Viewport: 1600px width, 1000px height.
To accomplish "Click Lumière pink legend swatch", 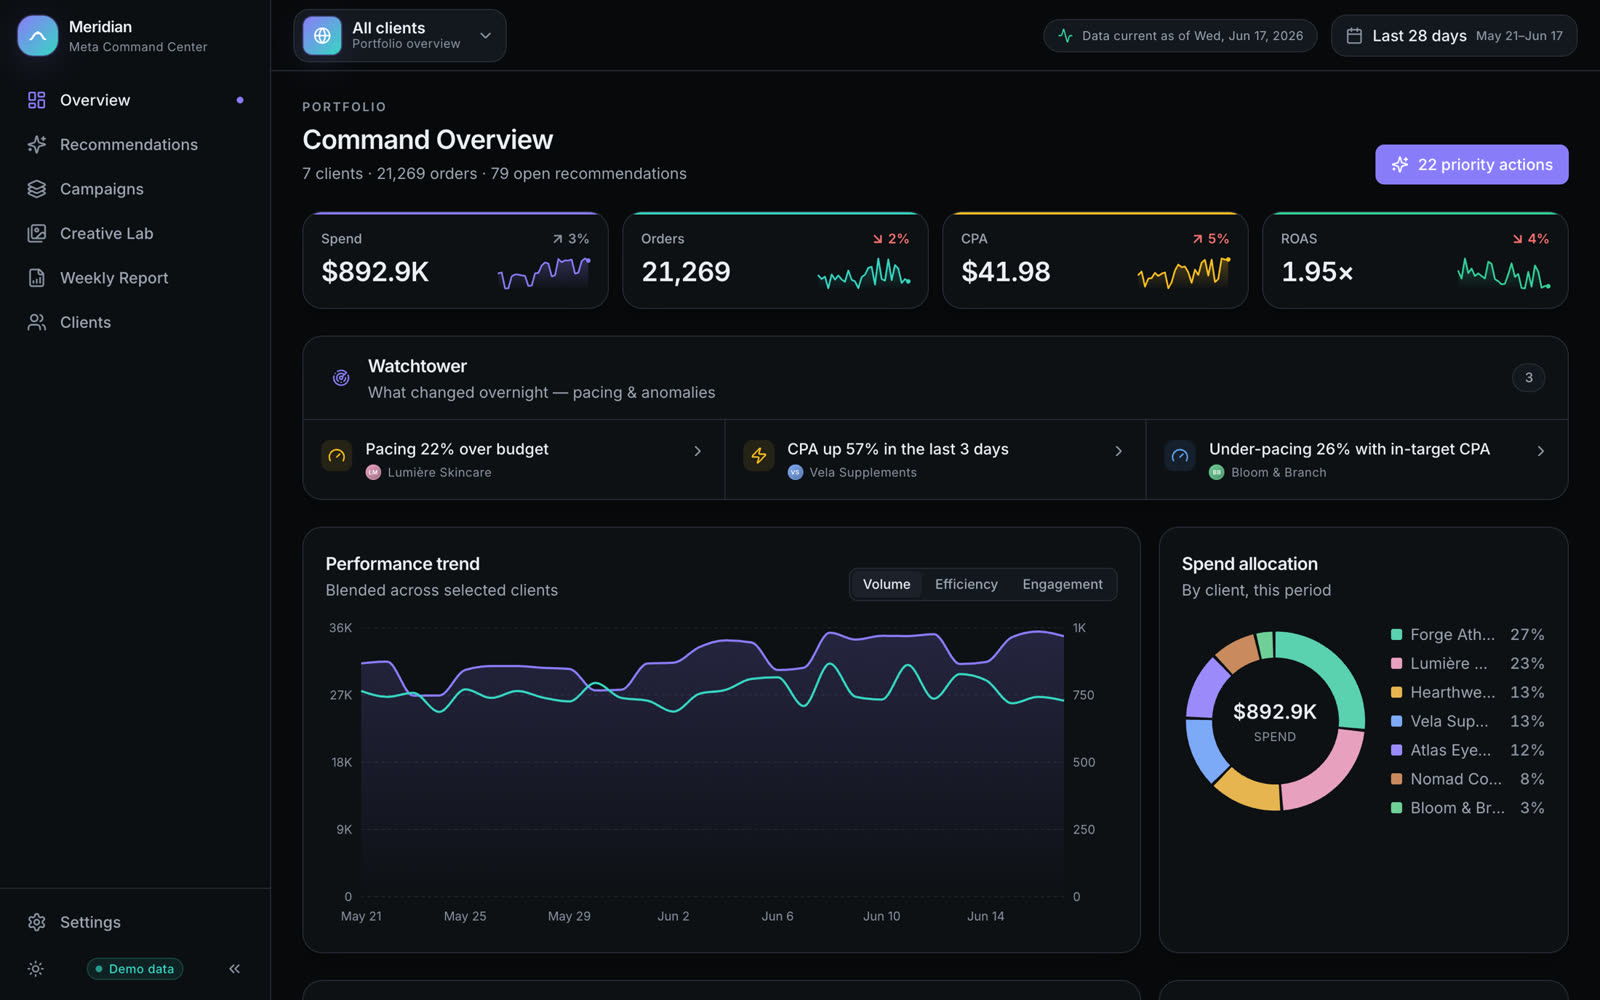I will pyautogui.click(x=1396, y=664).
